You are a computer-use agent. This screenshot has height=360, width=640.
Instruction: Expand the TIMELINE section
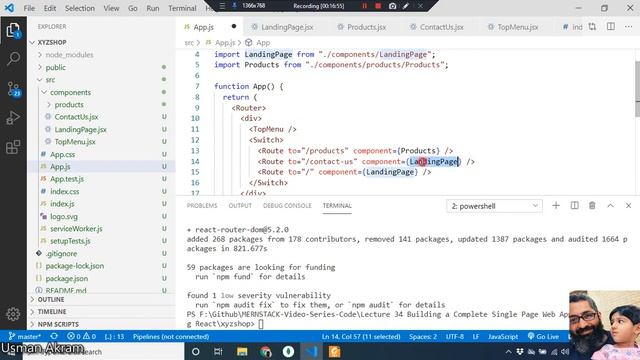(x=101, y=312)
